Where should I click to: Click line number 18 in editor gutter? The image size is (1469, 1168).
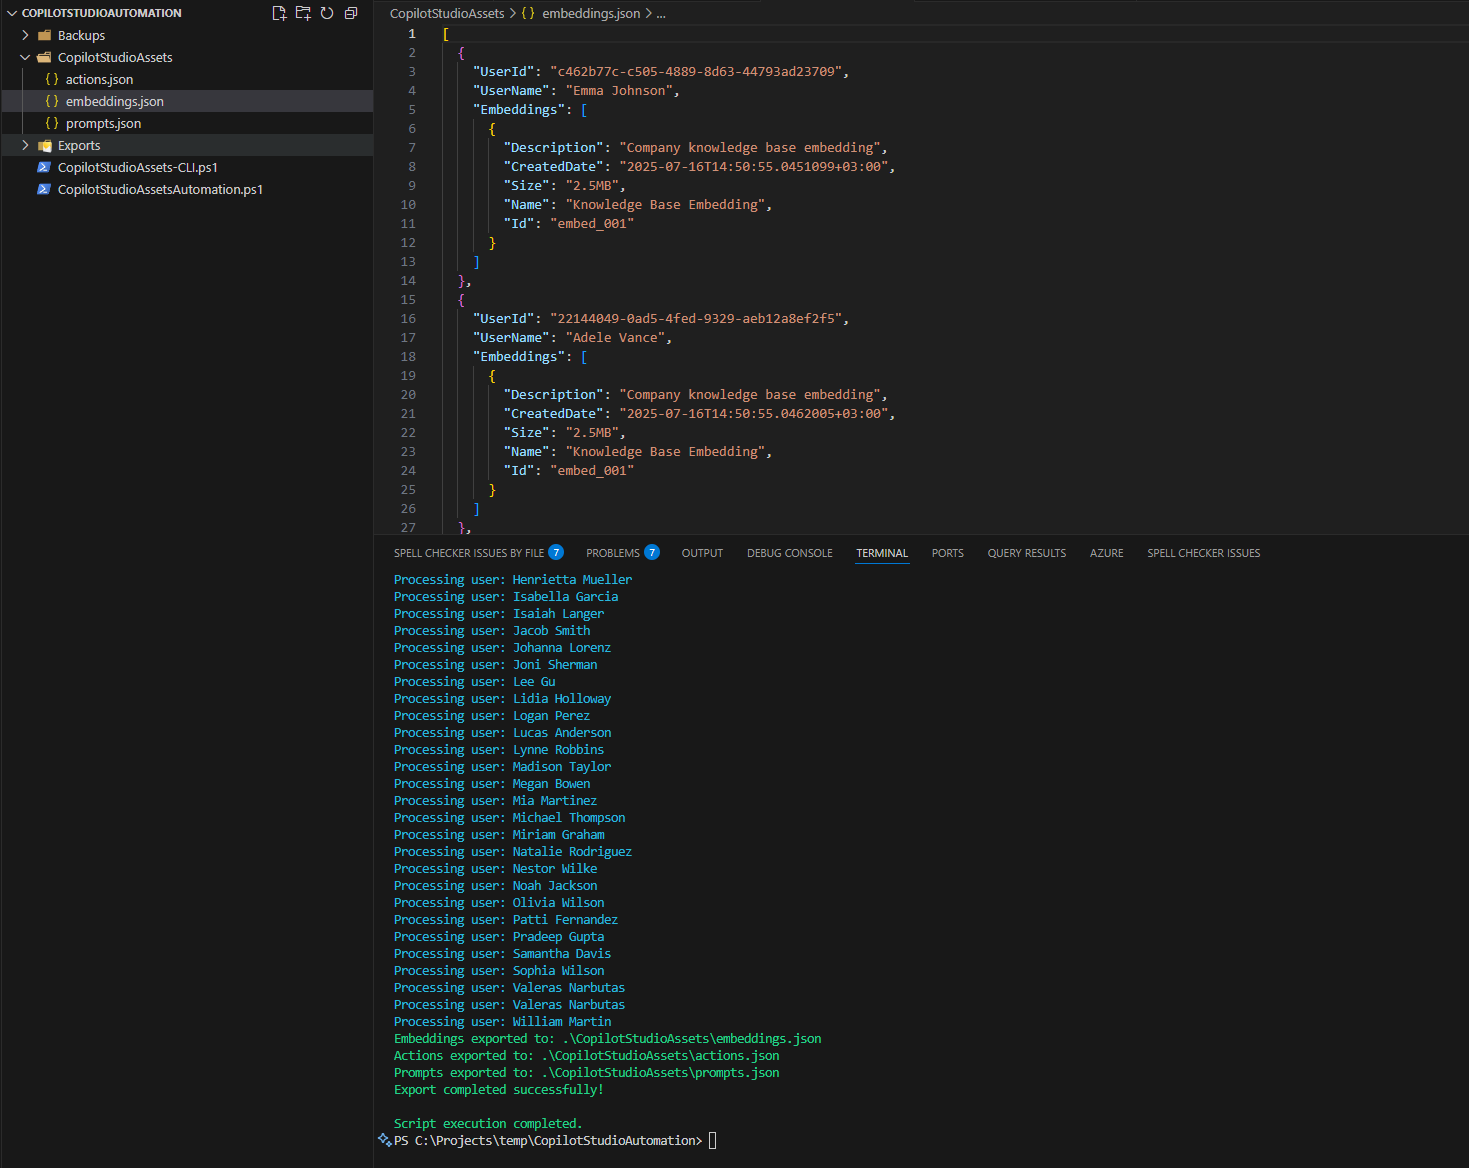click(x=408, y=357)
